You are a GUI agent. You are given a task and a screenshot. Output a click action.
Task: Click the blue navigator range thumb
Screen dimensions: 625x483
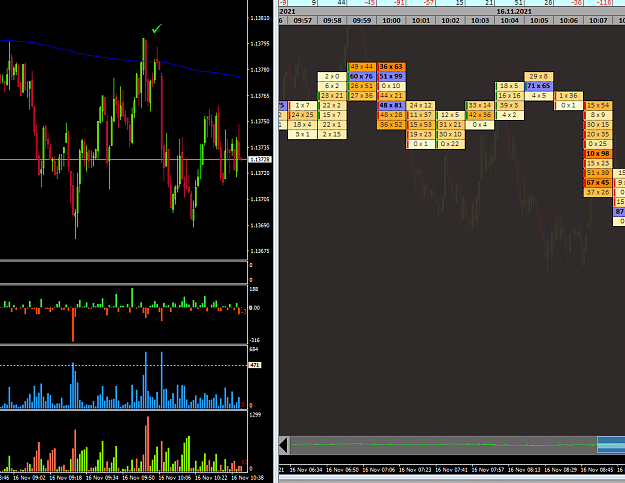611,445
